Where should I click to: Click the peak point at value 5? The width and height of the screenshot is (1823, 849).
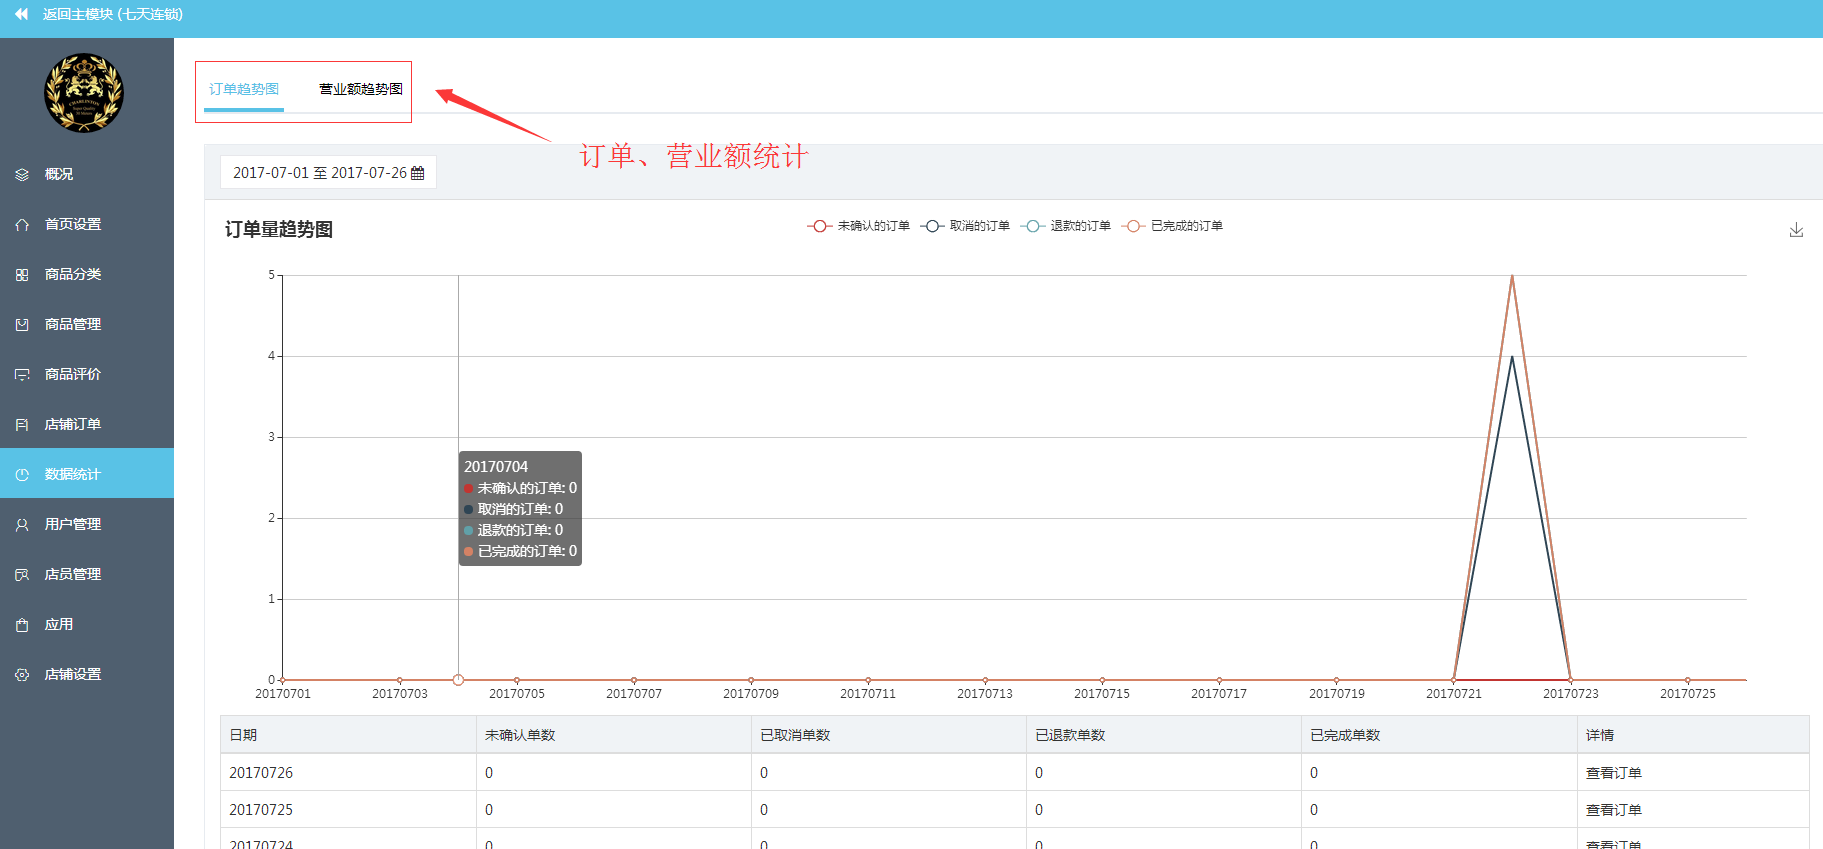click(x=1512, y=276)
